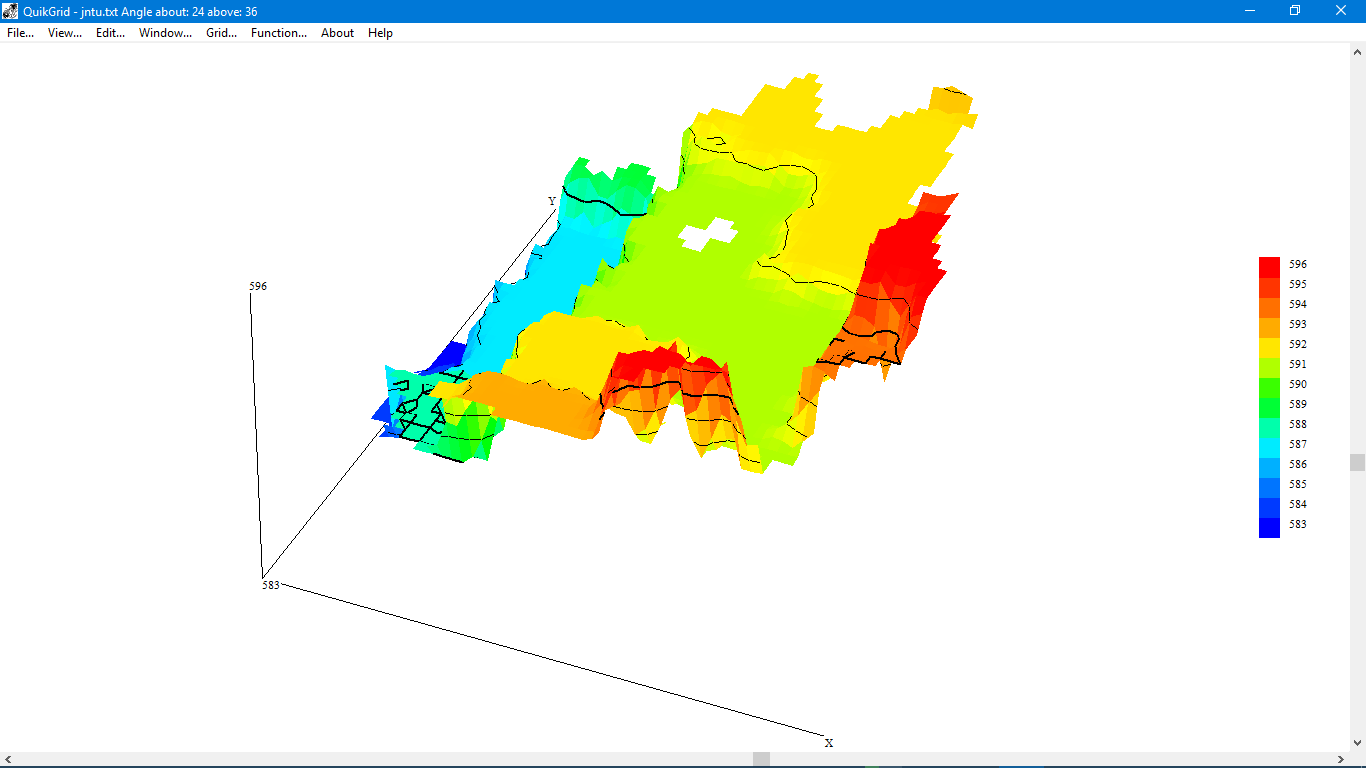Click the scroll up arrow on vertical scrollbar
The height and width of the screenshot is (768, 1366).
click(x=1358, y=52)
